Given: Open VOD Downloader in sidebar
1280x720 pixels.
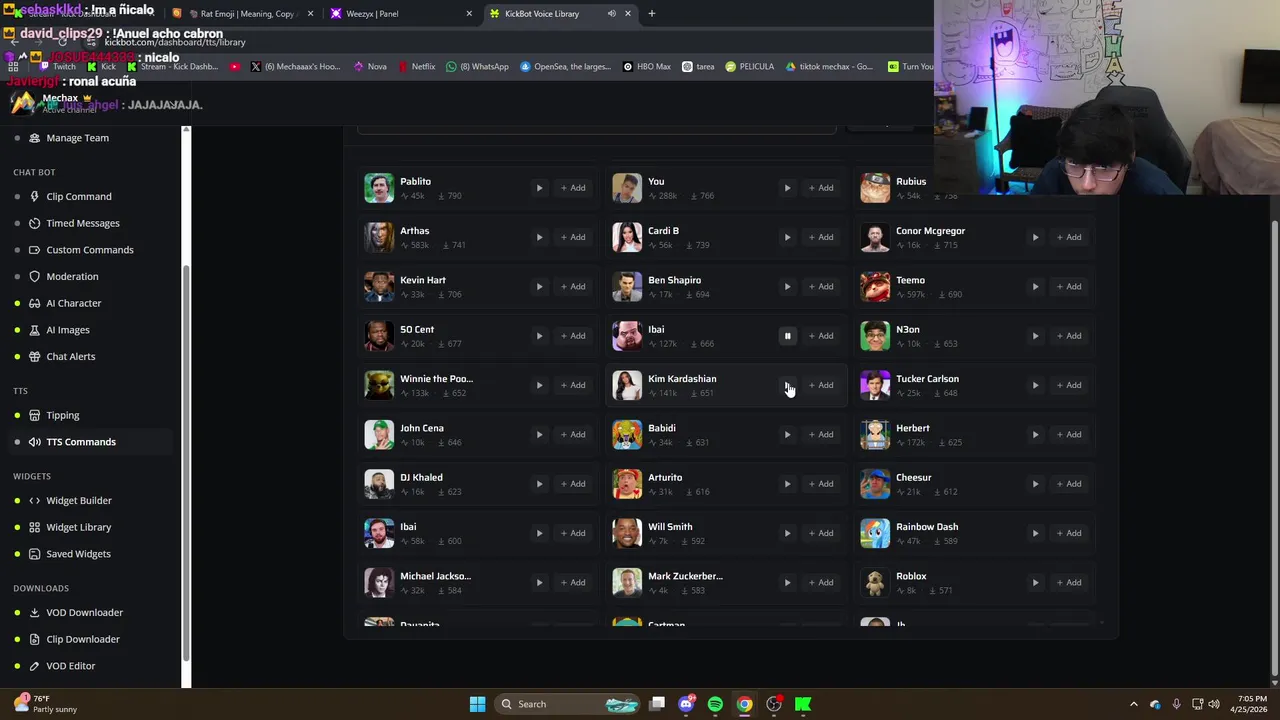Looking at the screenshot, I should 84,612.
